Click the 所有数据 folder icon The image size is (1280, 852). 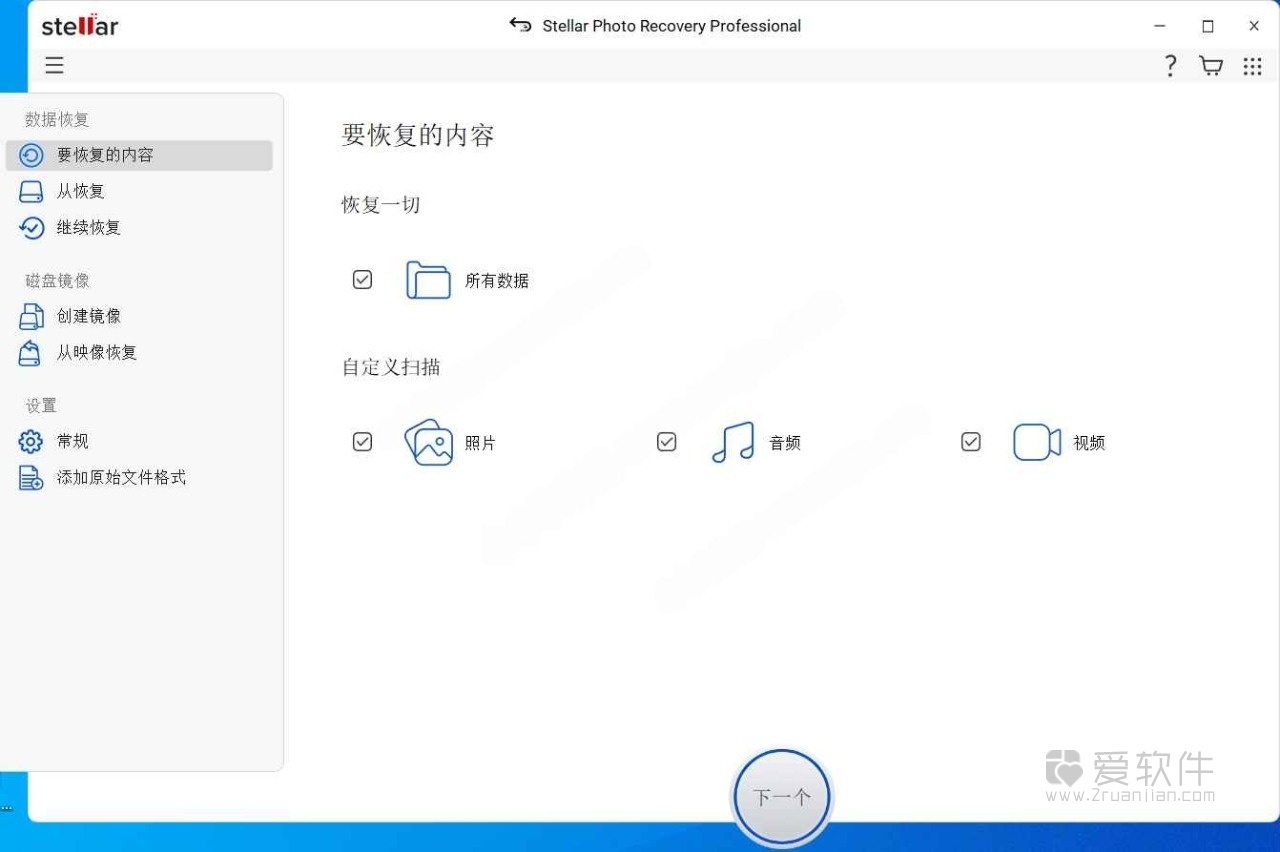tap(428, 280)
